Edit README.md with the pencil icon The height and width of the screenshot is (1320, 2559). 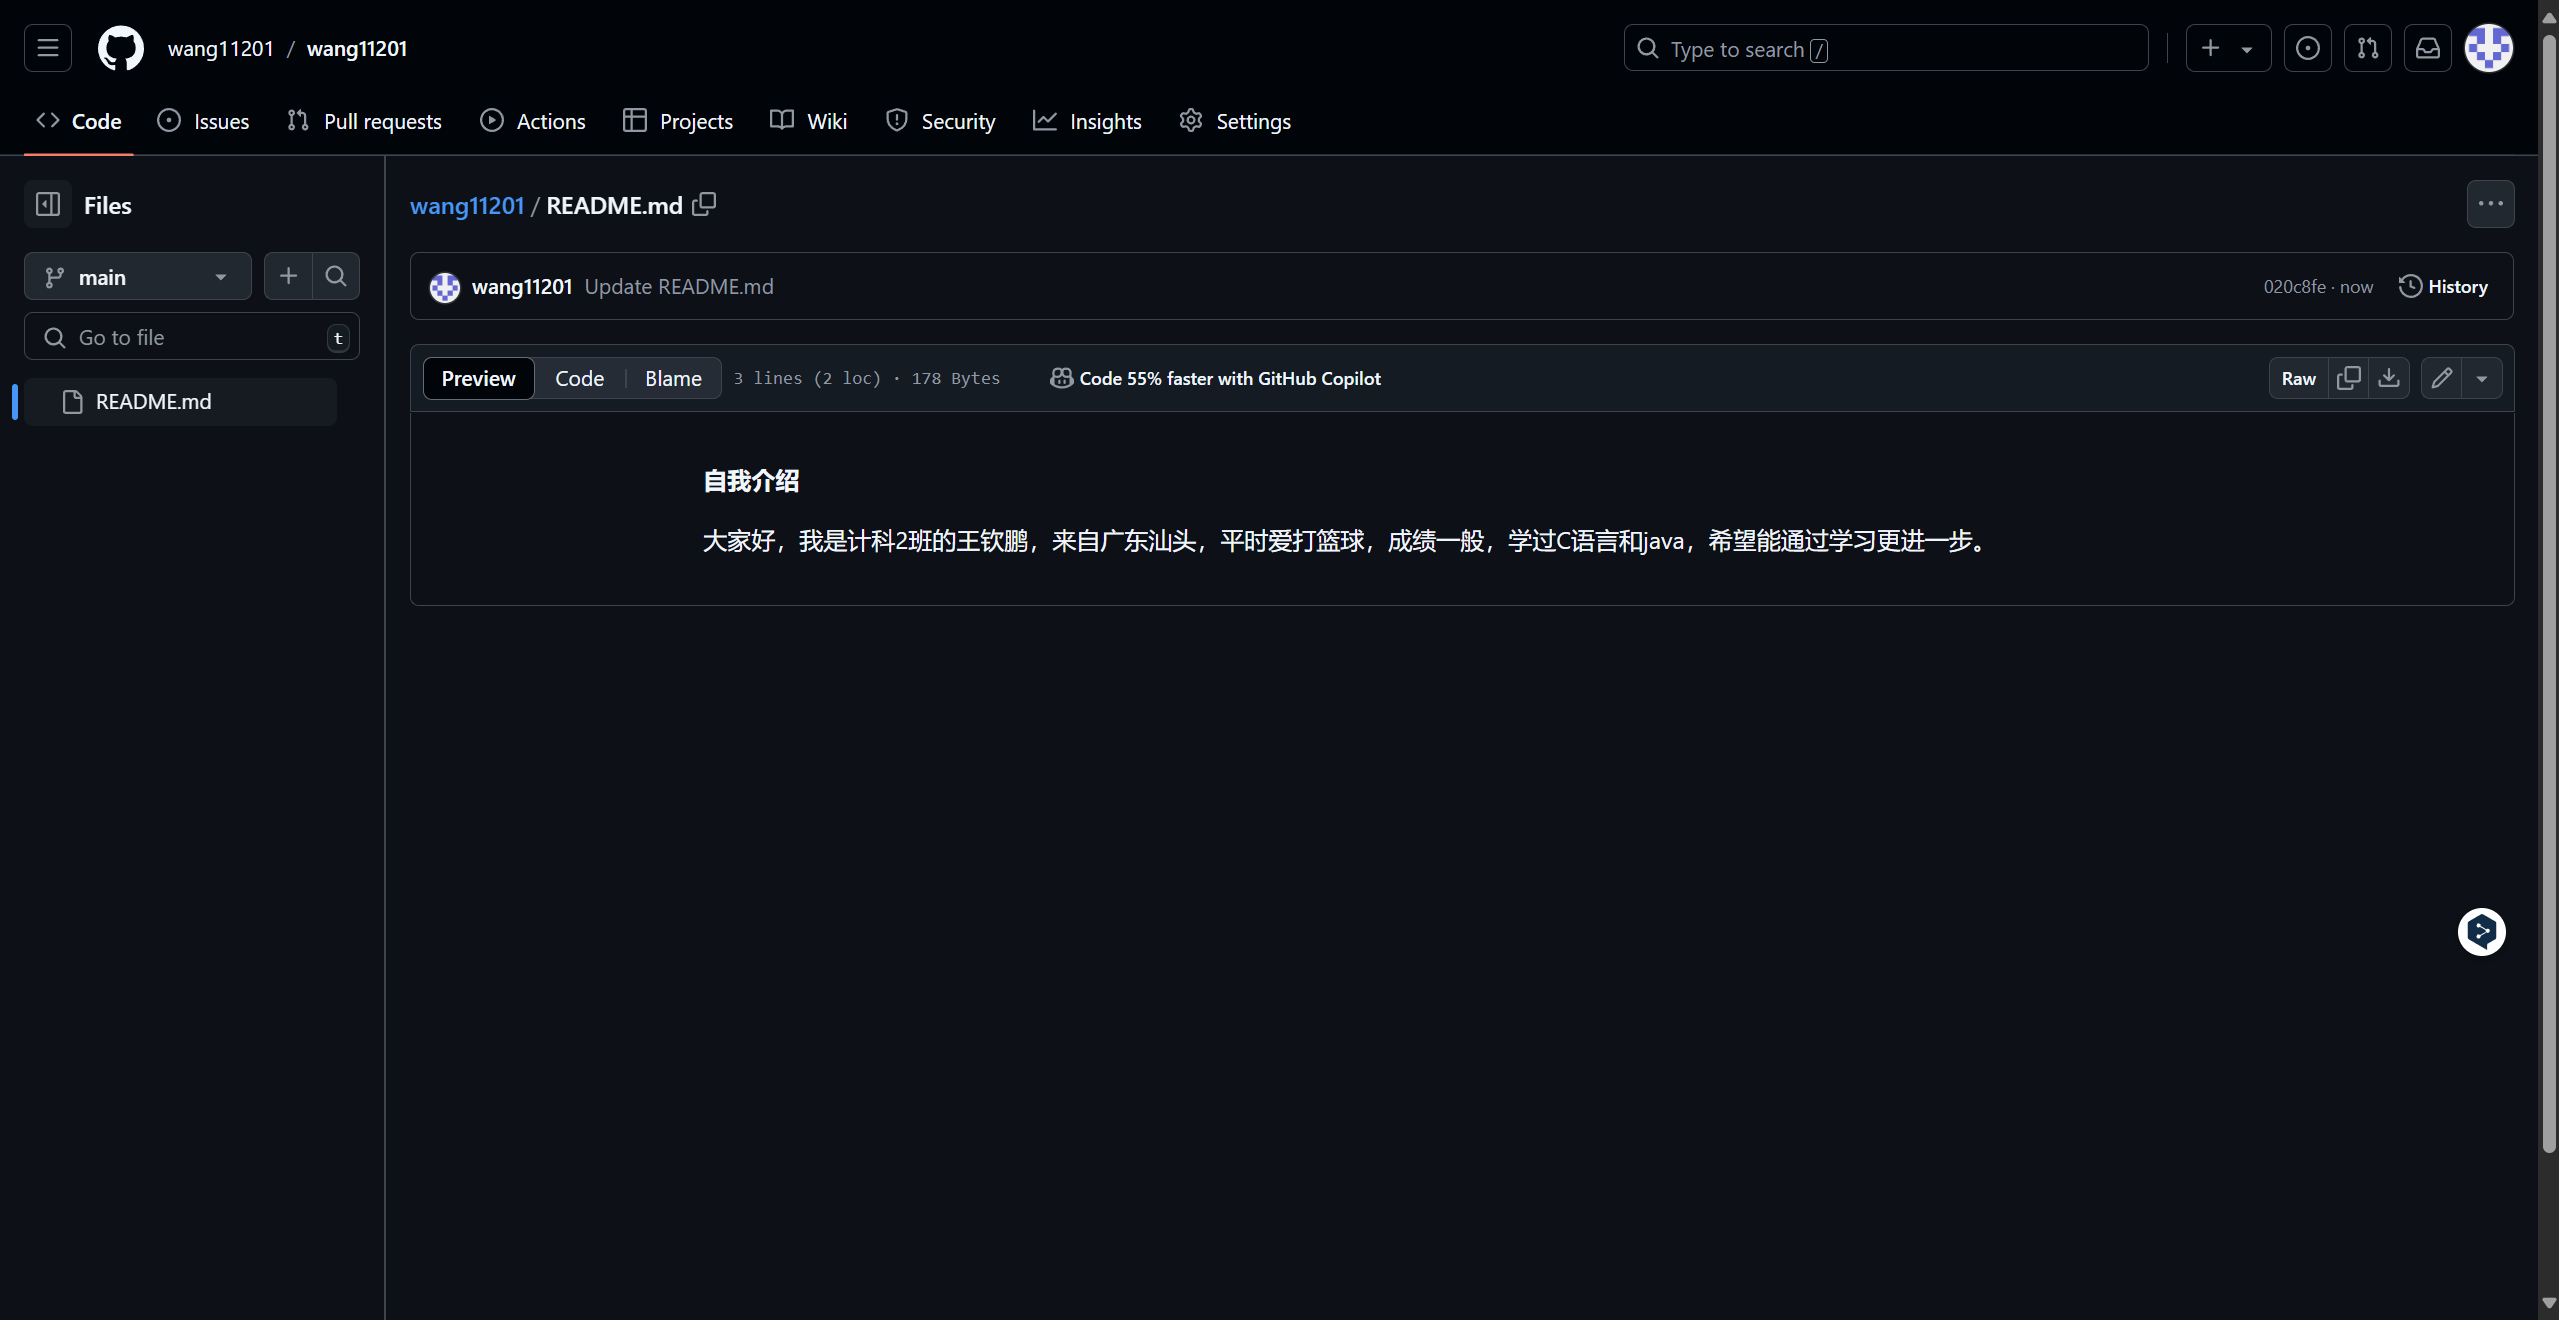click(x=2441, y=378)
